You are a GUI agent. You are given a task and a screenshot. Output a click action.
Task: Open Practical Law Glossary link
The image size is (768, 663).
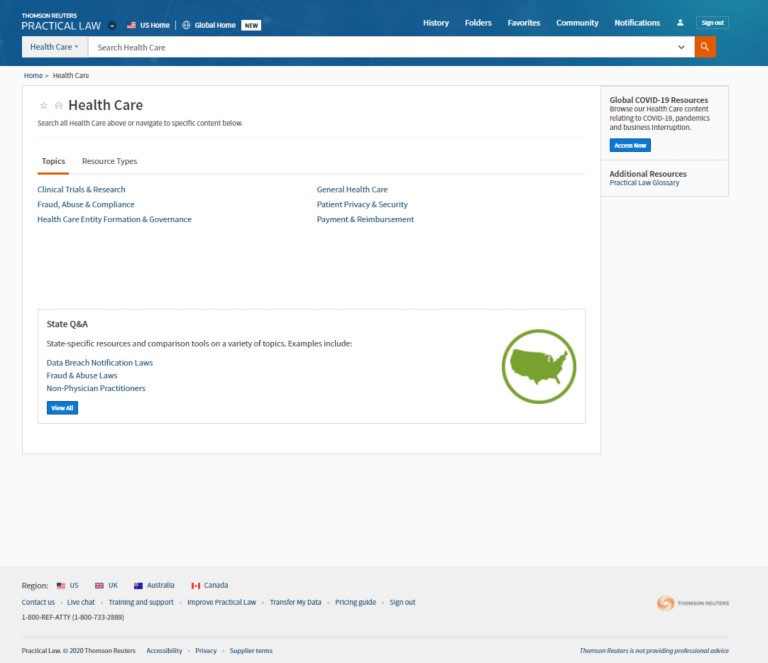[644, 183]
